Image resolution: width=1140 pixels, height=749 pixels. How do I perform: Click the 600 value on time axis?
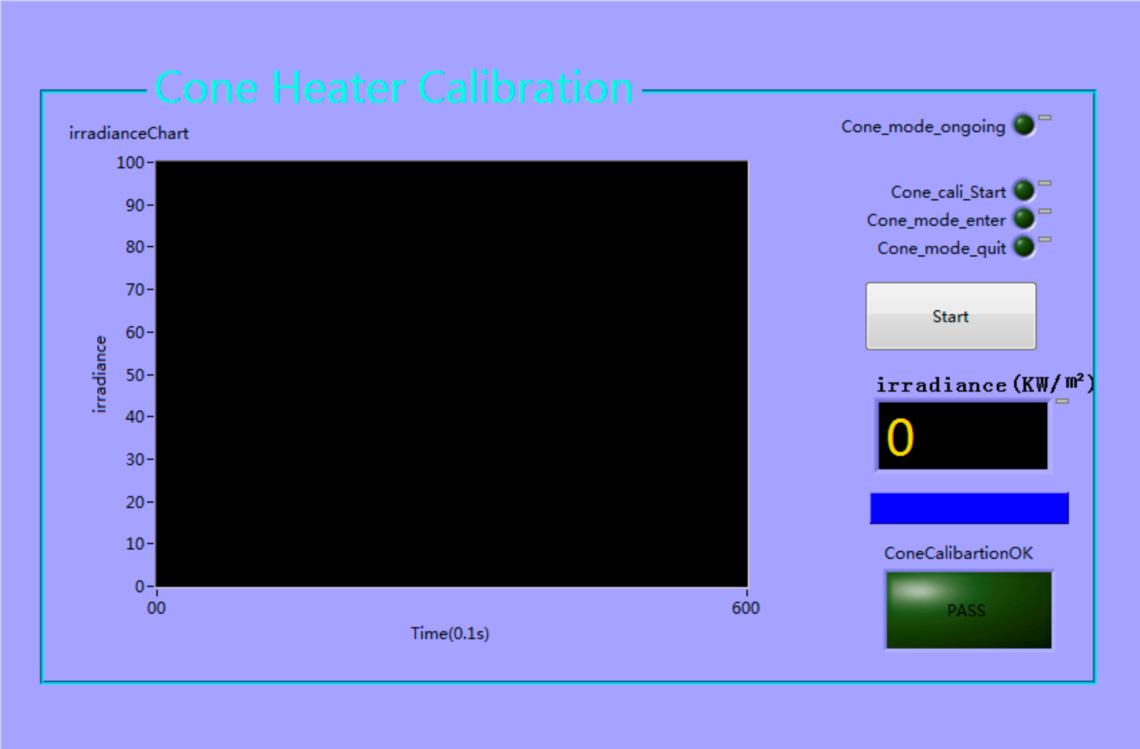[x=745, y=608]
